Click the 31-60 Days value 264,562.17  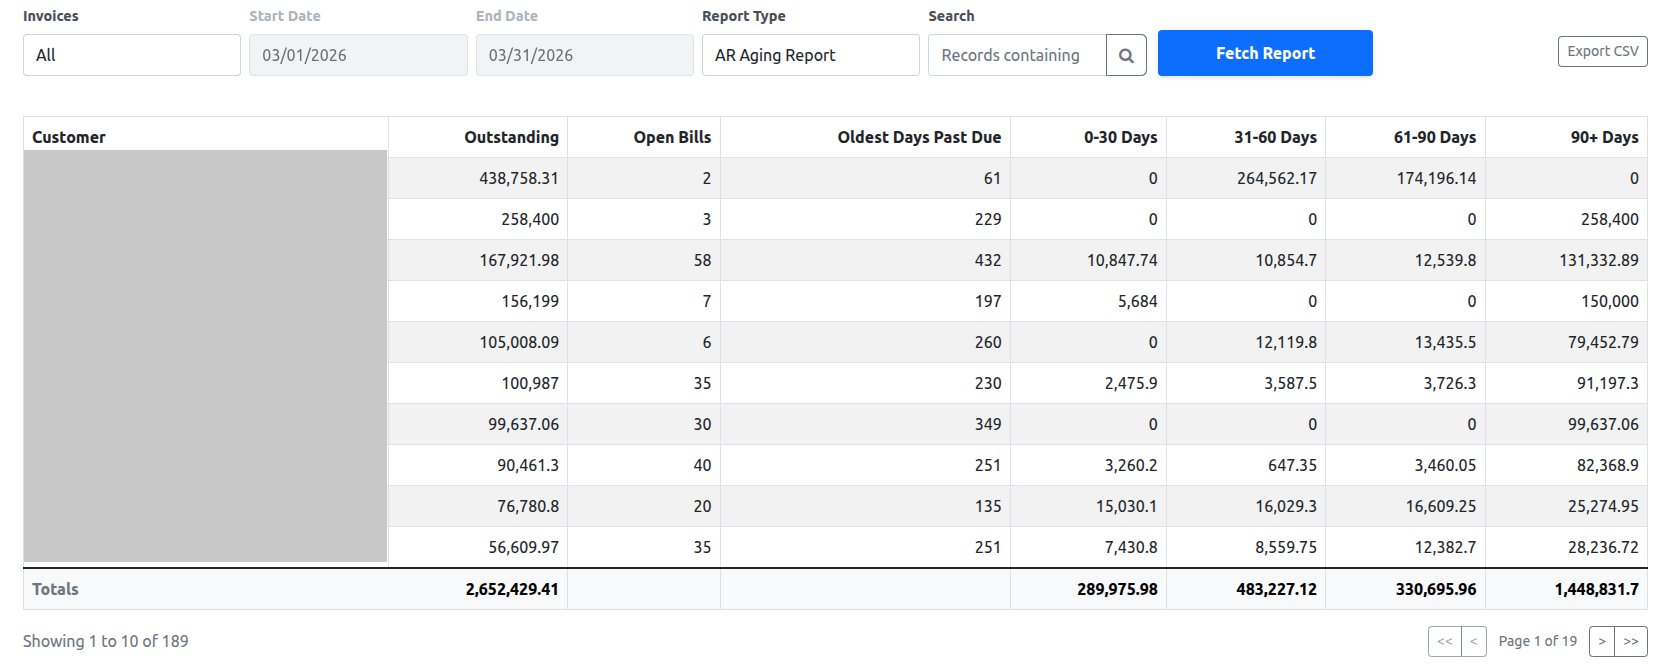pyautogui.click(x=1277, y=178)
